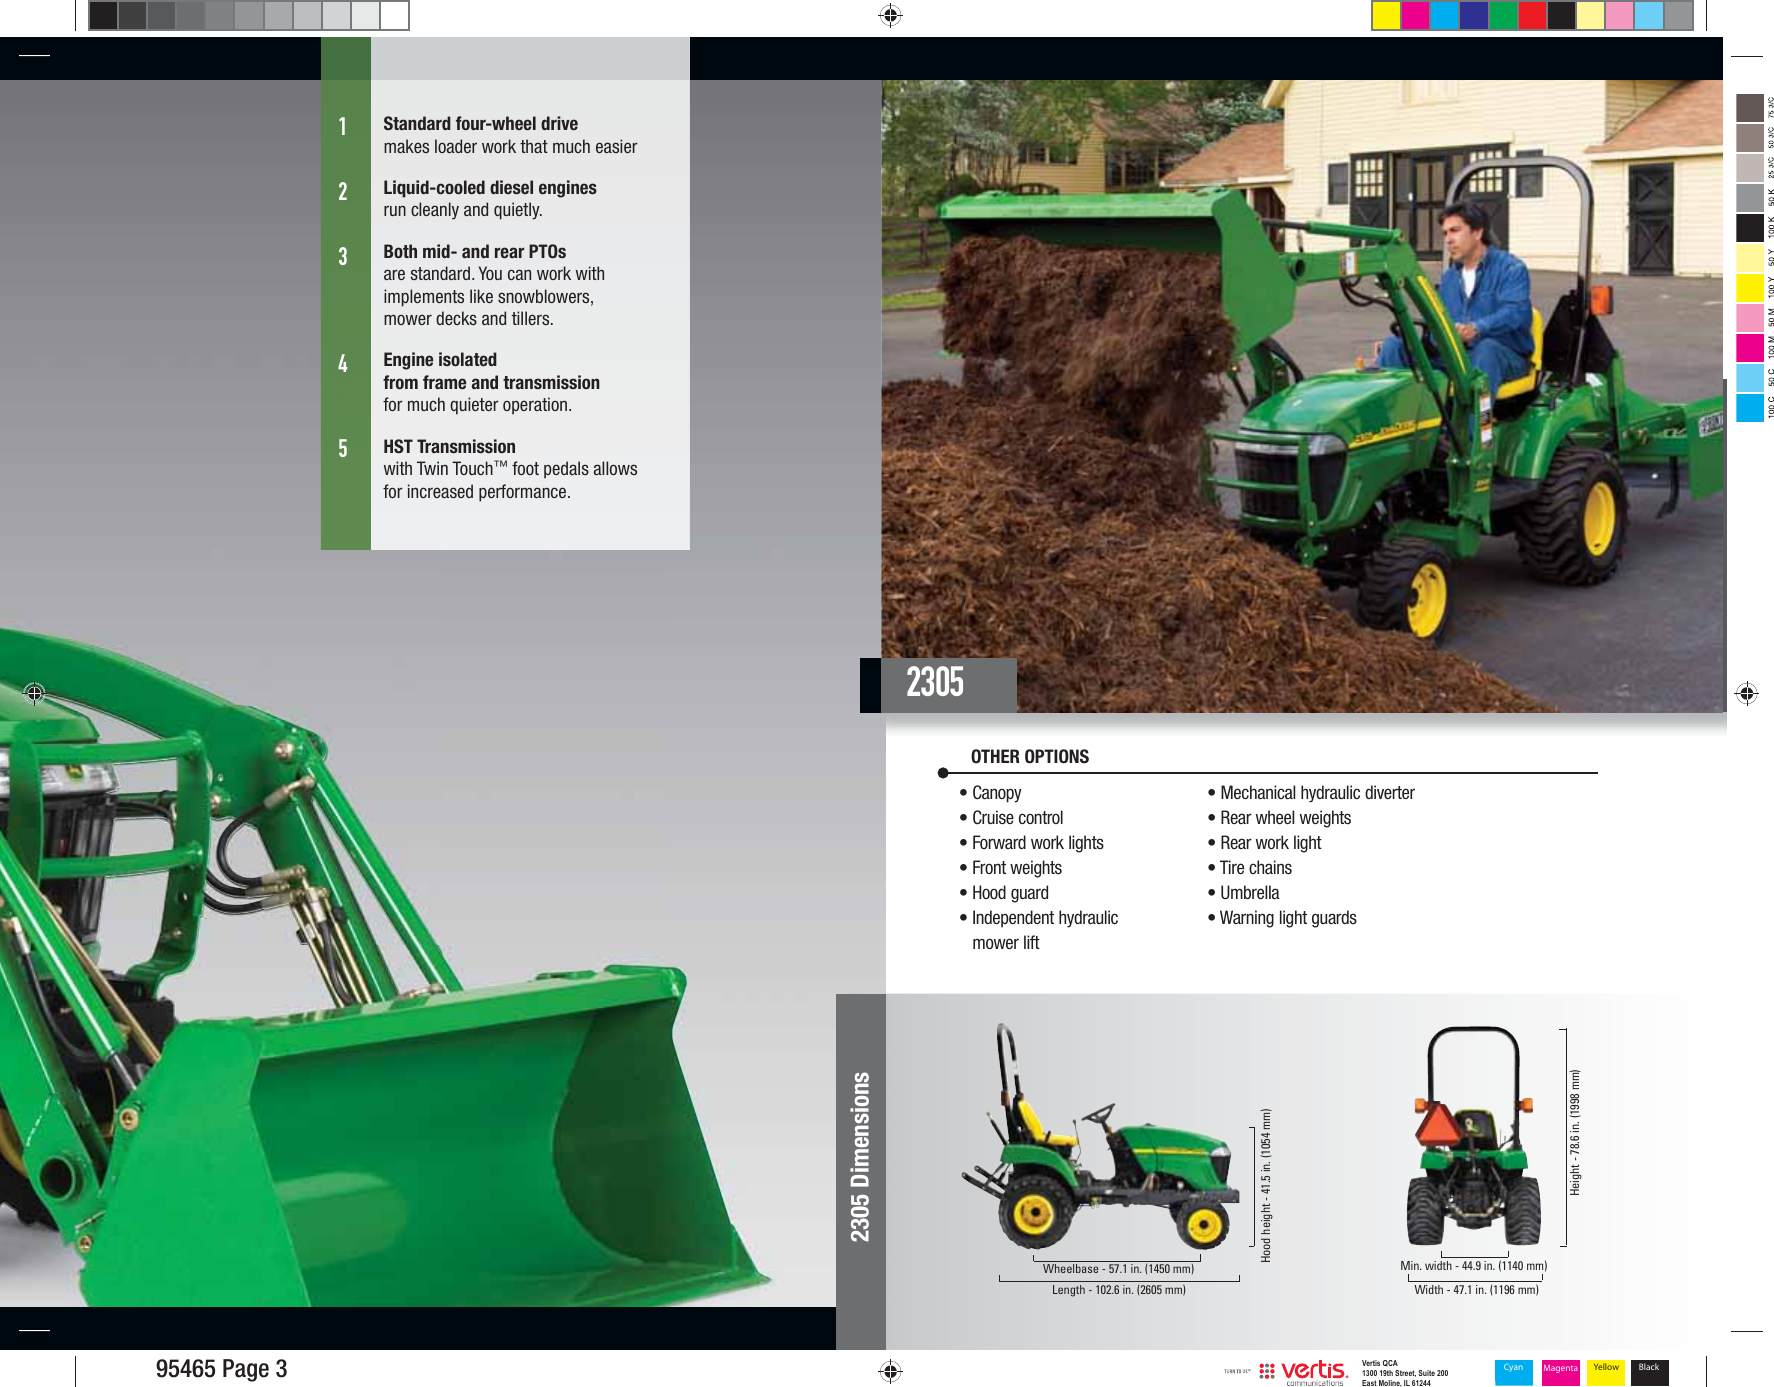The height and width of the screenshot is (1387, 1774).
Task: Select the 2305 model tab label
Action: pos(935,681)
